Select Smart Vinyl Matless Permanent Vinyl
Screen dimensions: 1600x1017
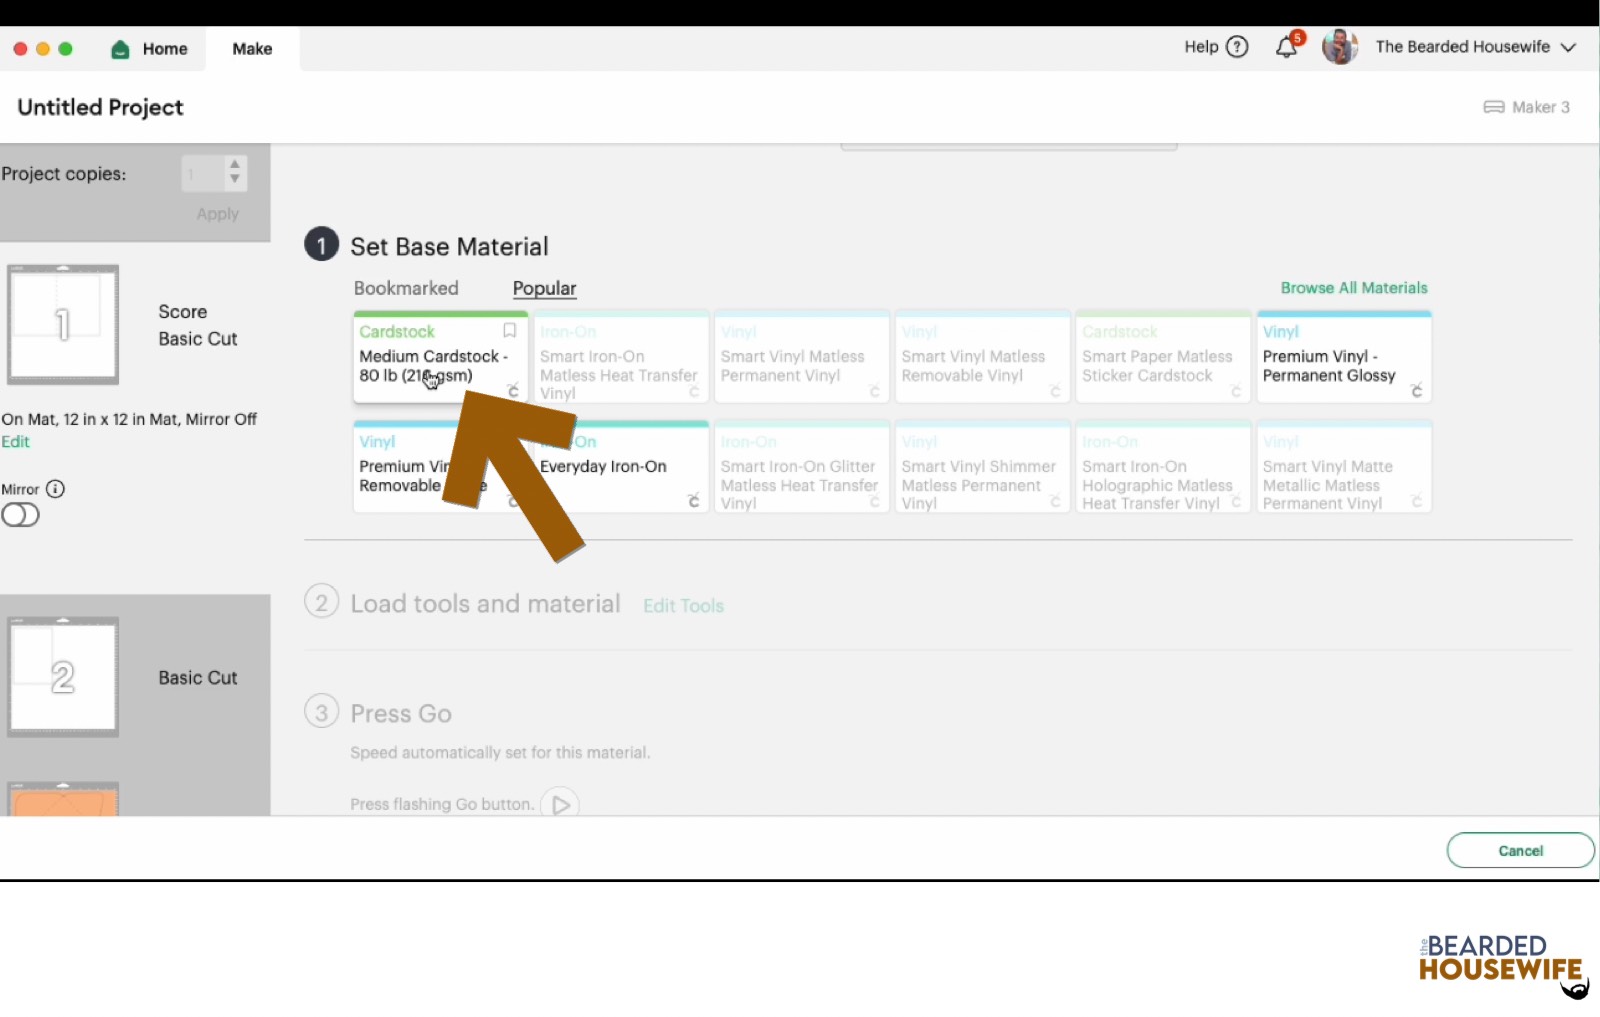[x=802, y=357]
